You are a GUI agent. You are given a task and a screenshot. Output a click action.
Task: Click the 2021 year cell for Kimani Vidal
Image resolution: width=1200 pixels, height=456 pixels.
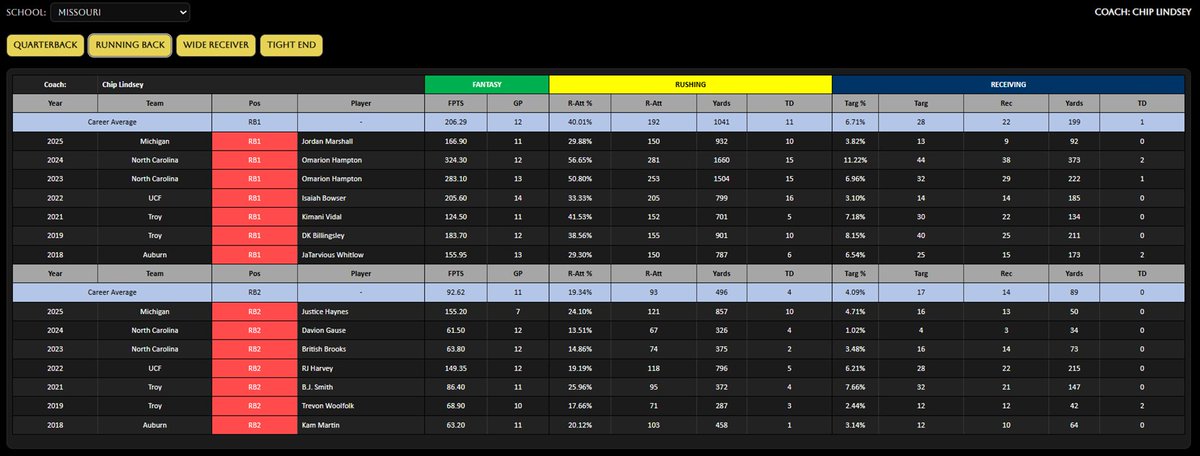click(x=55, y=218)
